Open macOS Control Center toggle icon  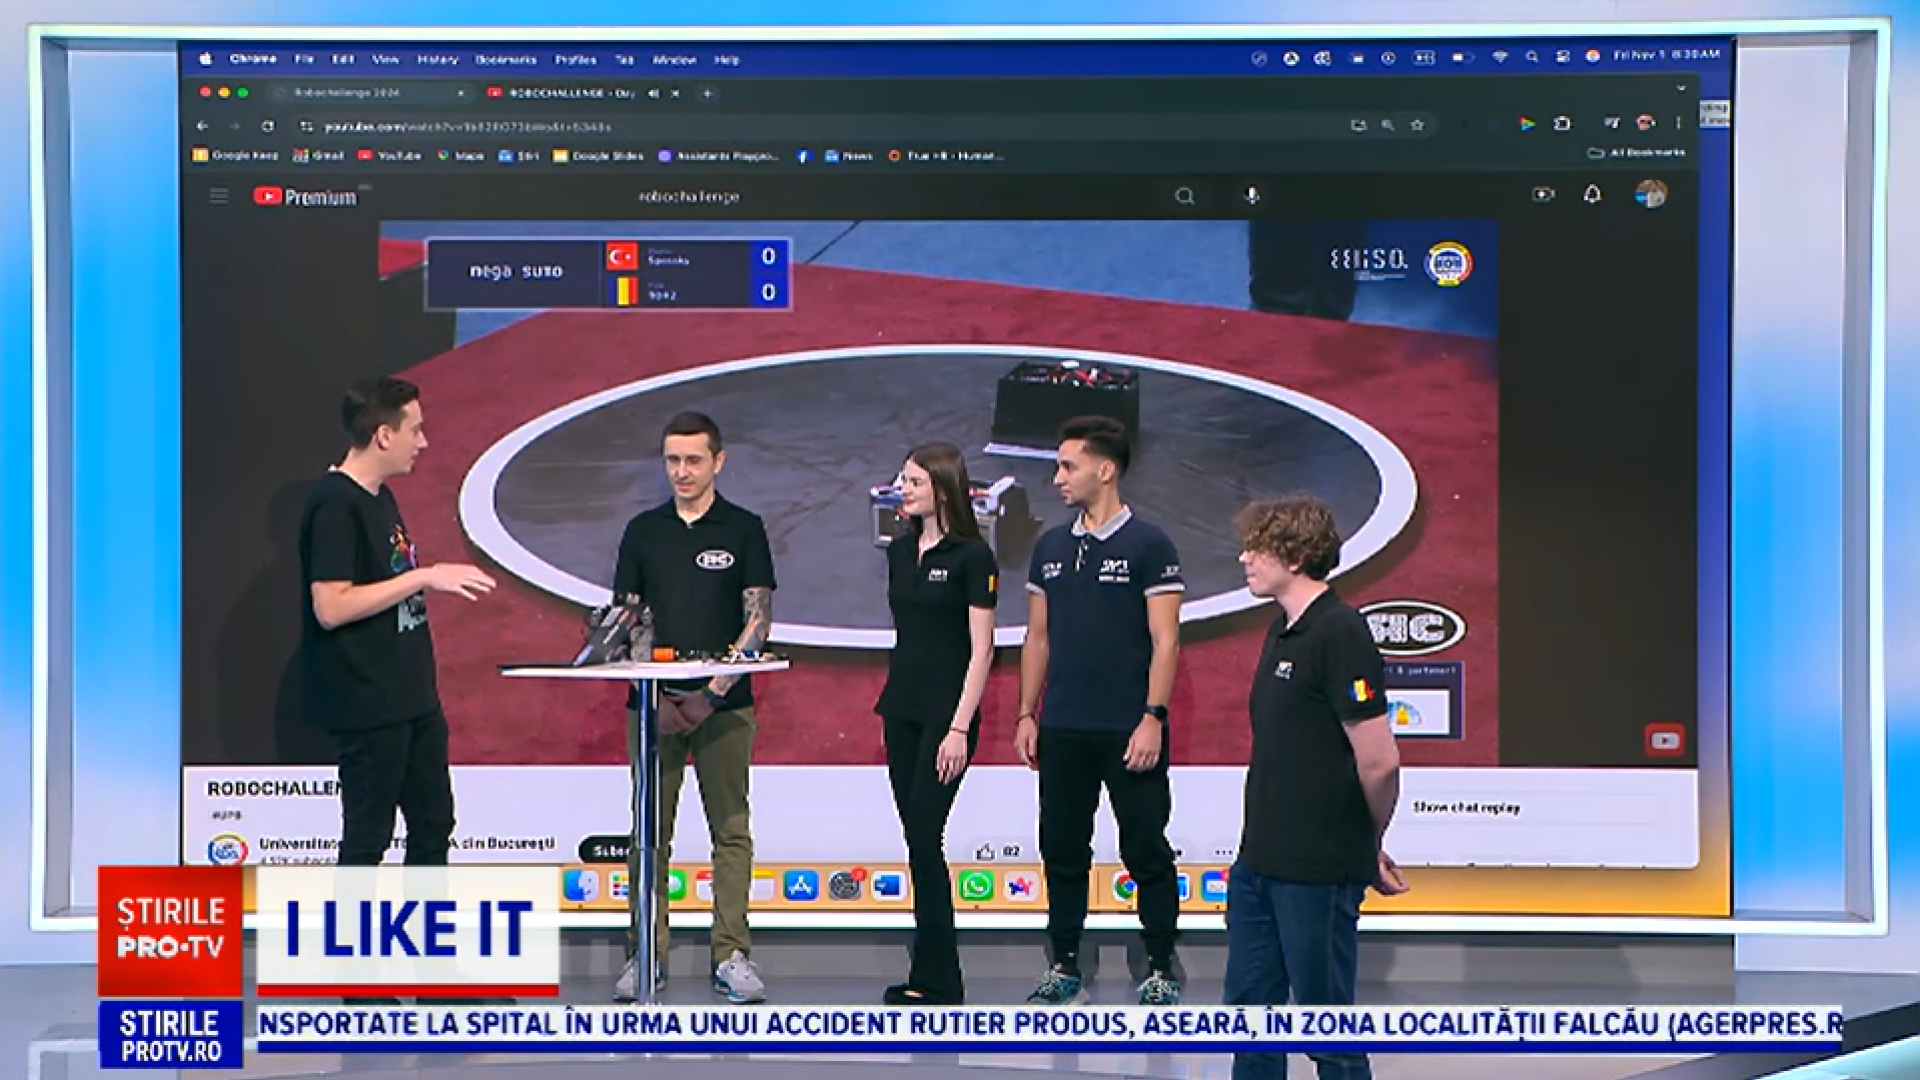1562,58
